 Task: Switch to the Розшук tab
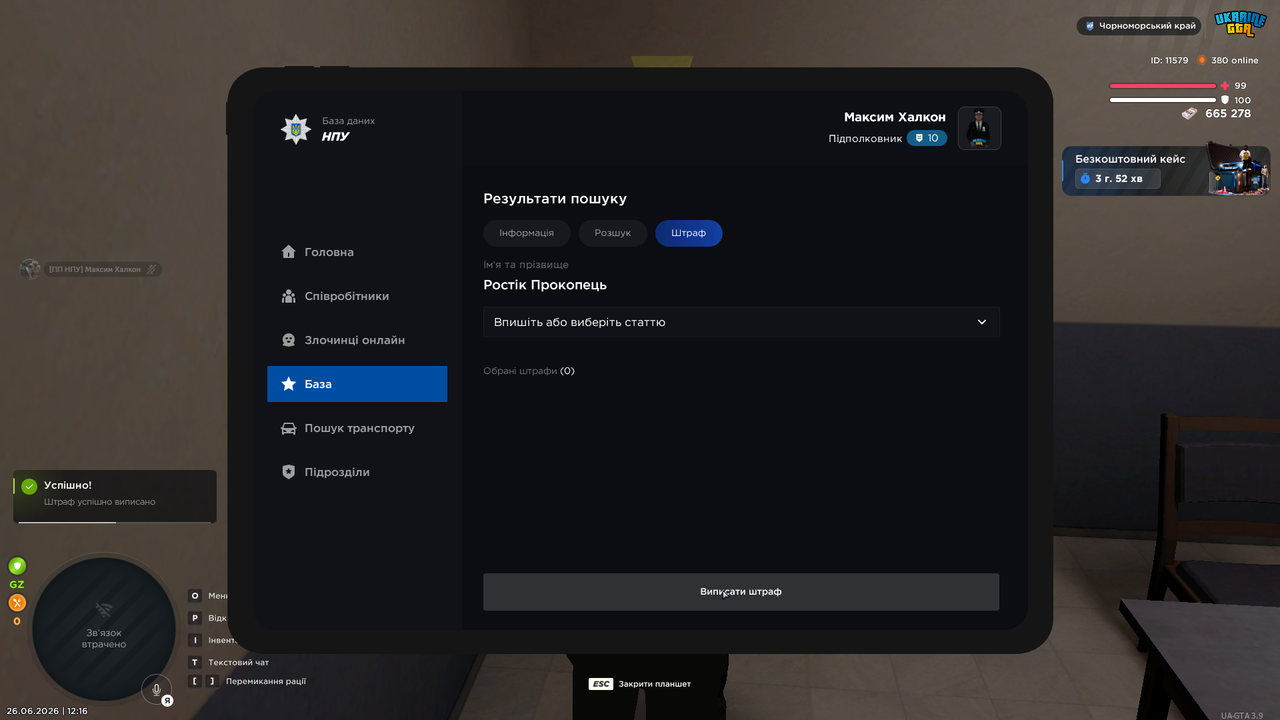pos(613,233)
